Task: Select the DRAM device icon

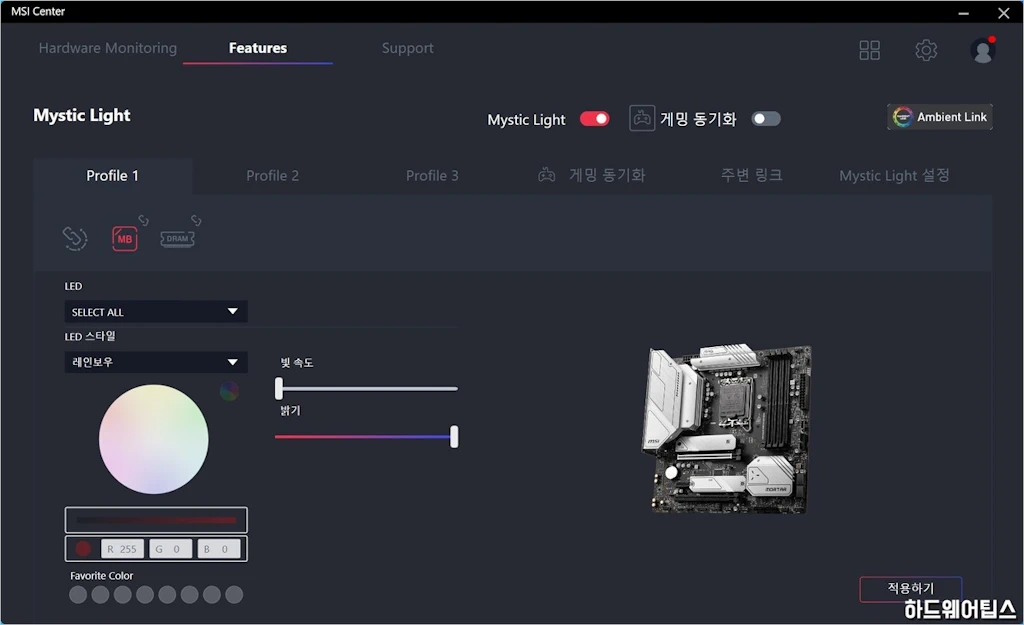Action: 177,238
